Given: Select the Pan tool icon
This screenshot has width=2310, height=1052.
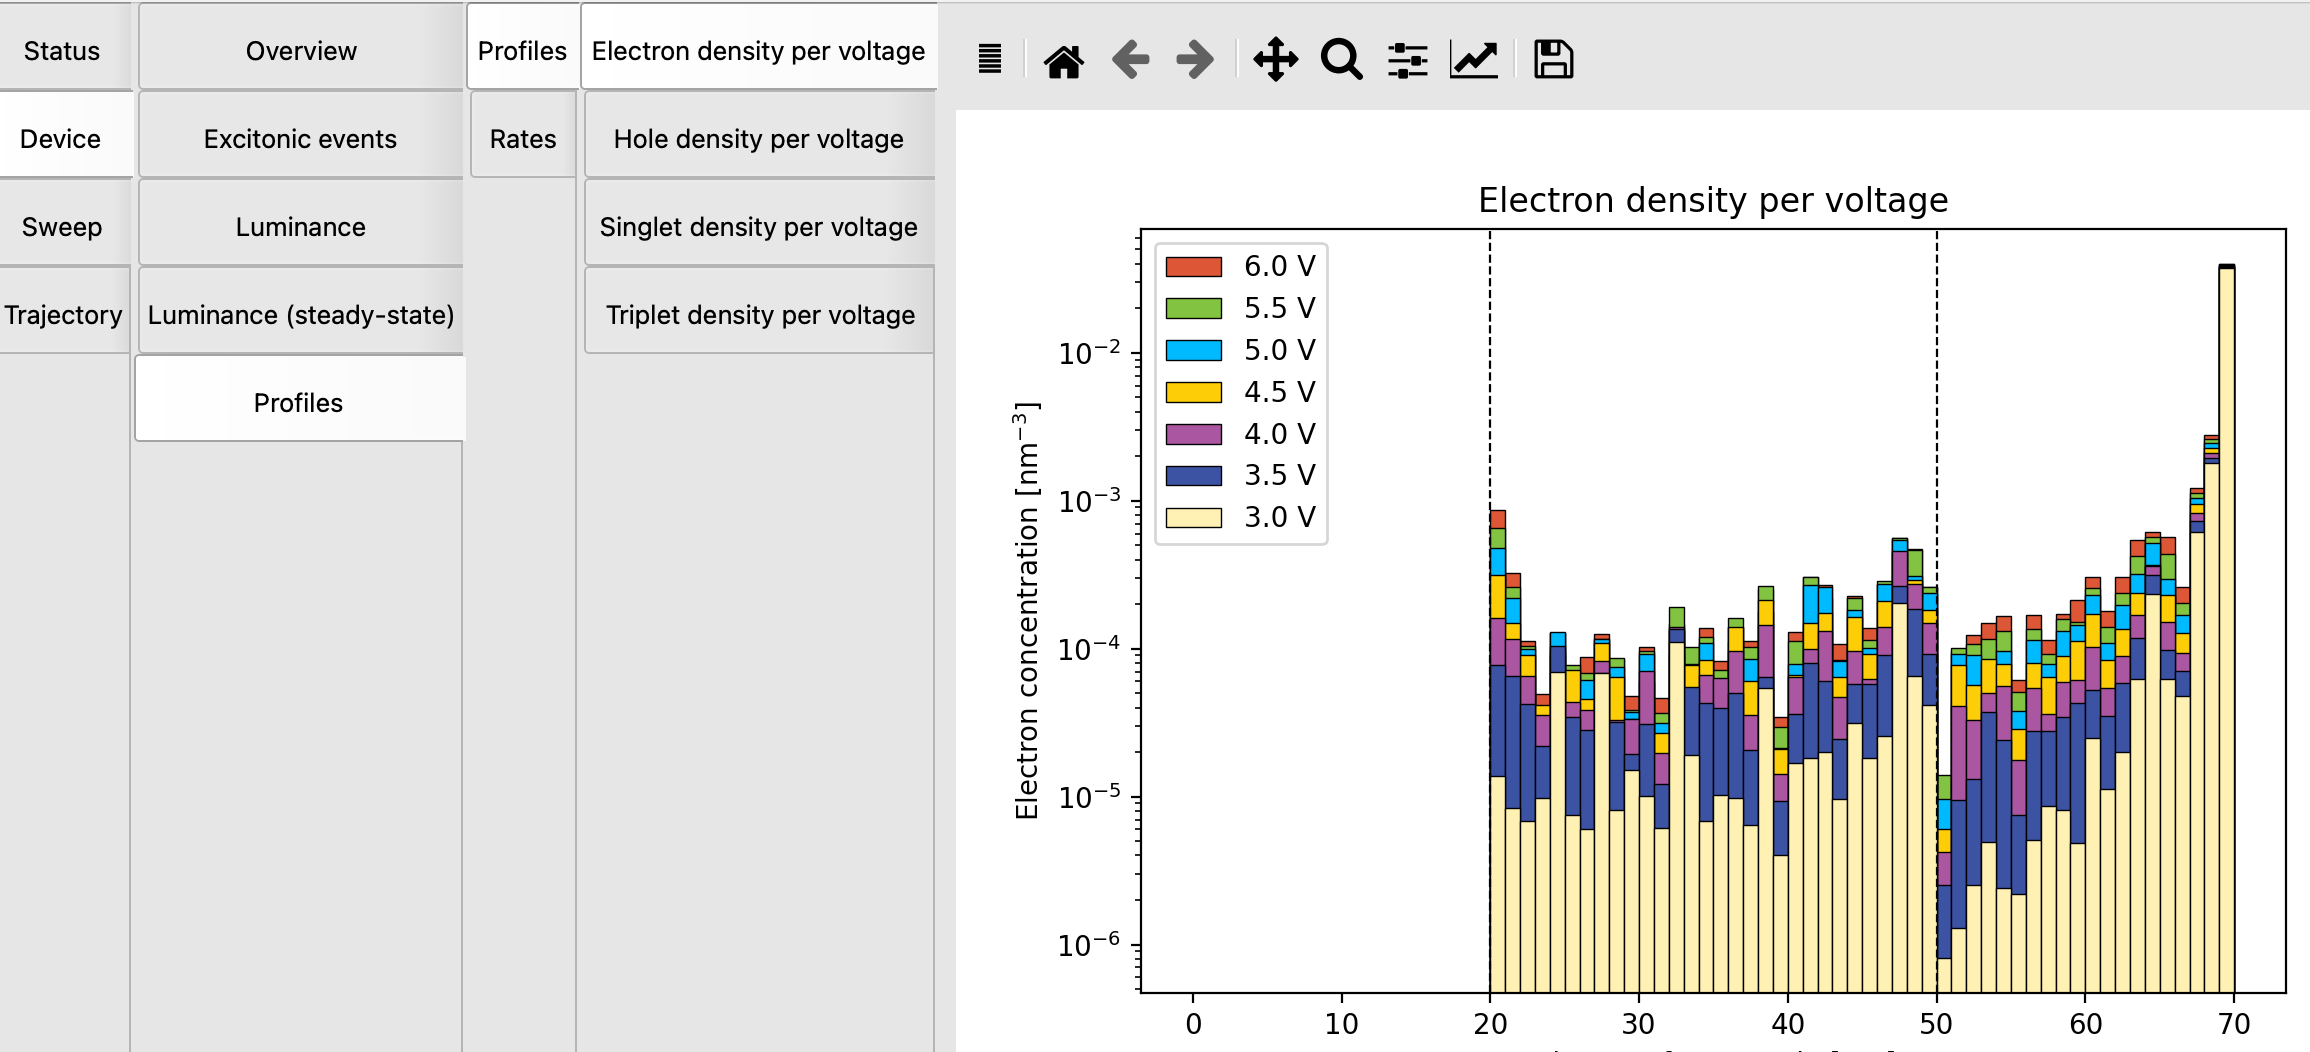Looking at the screenshot, I should tap(1276, 59).
